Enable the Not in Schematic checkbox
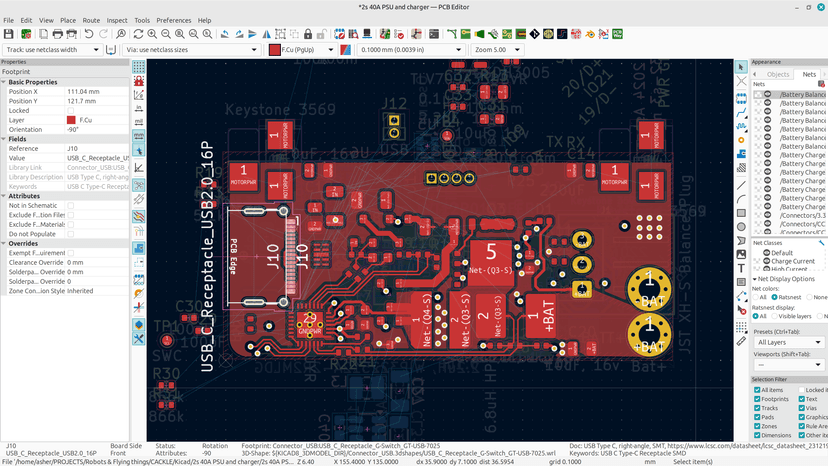 [71, 205]
